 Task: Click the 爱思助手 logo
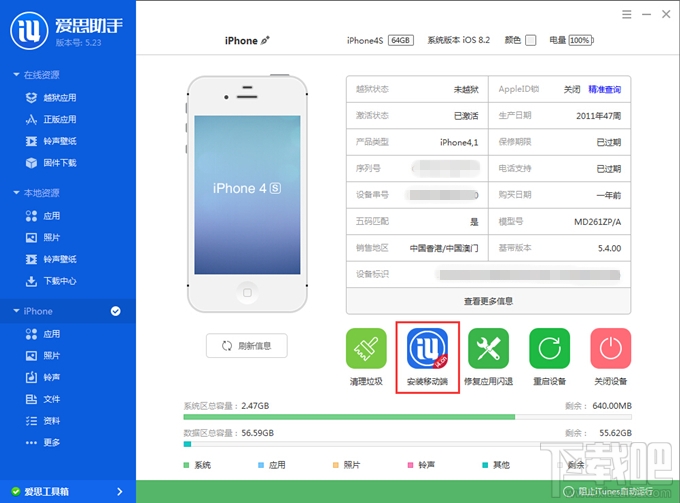pos(29,31)
